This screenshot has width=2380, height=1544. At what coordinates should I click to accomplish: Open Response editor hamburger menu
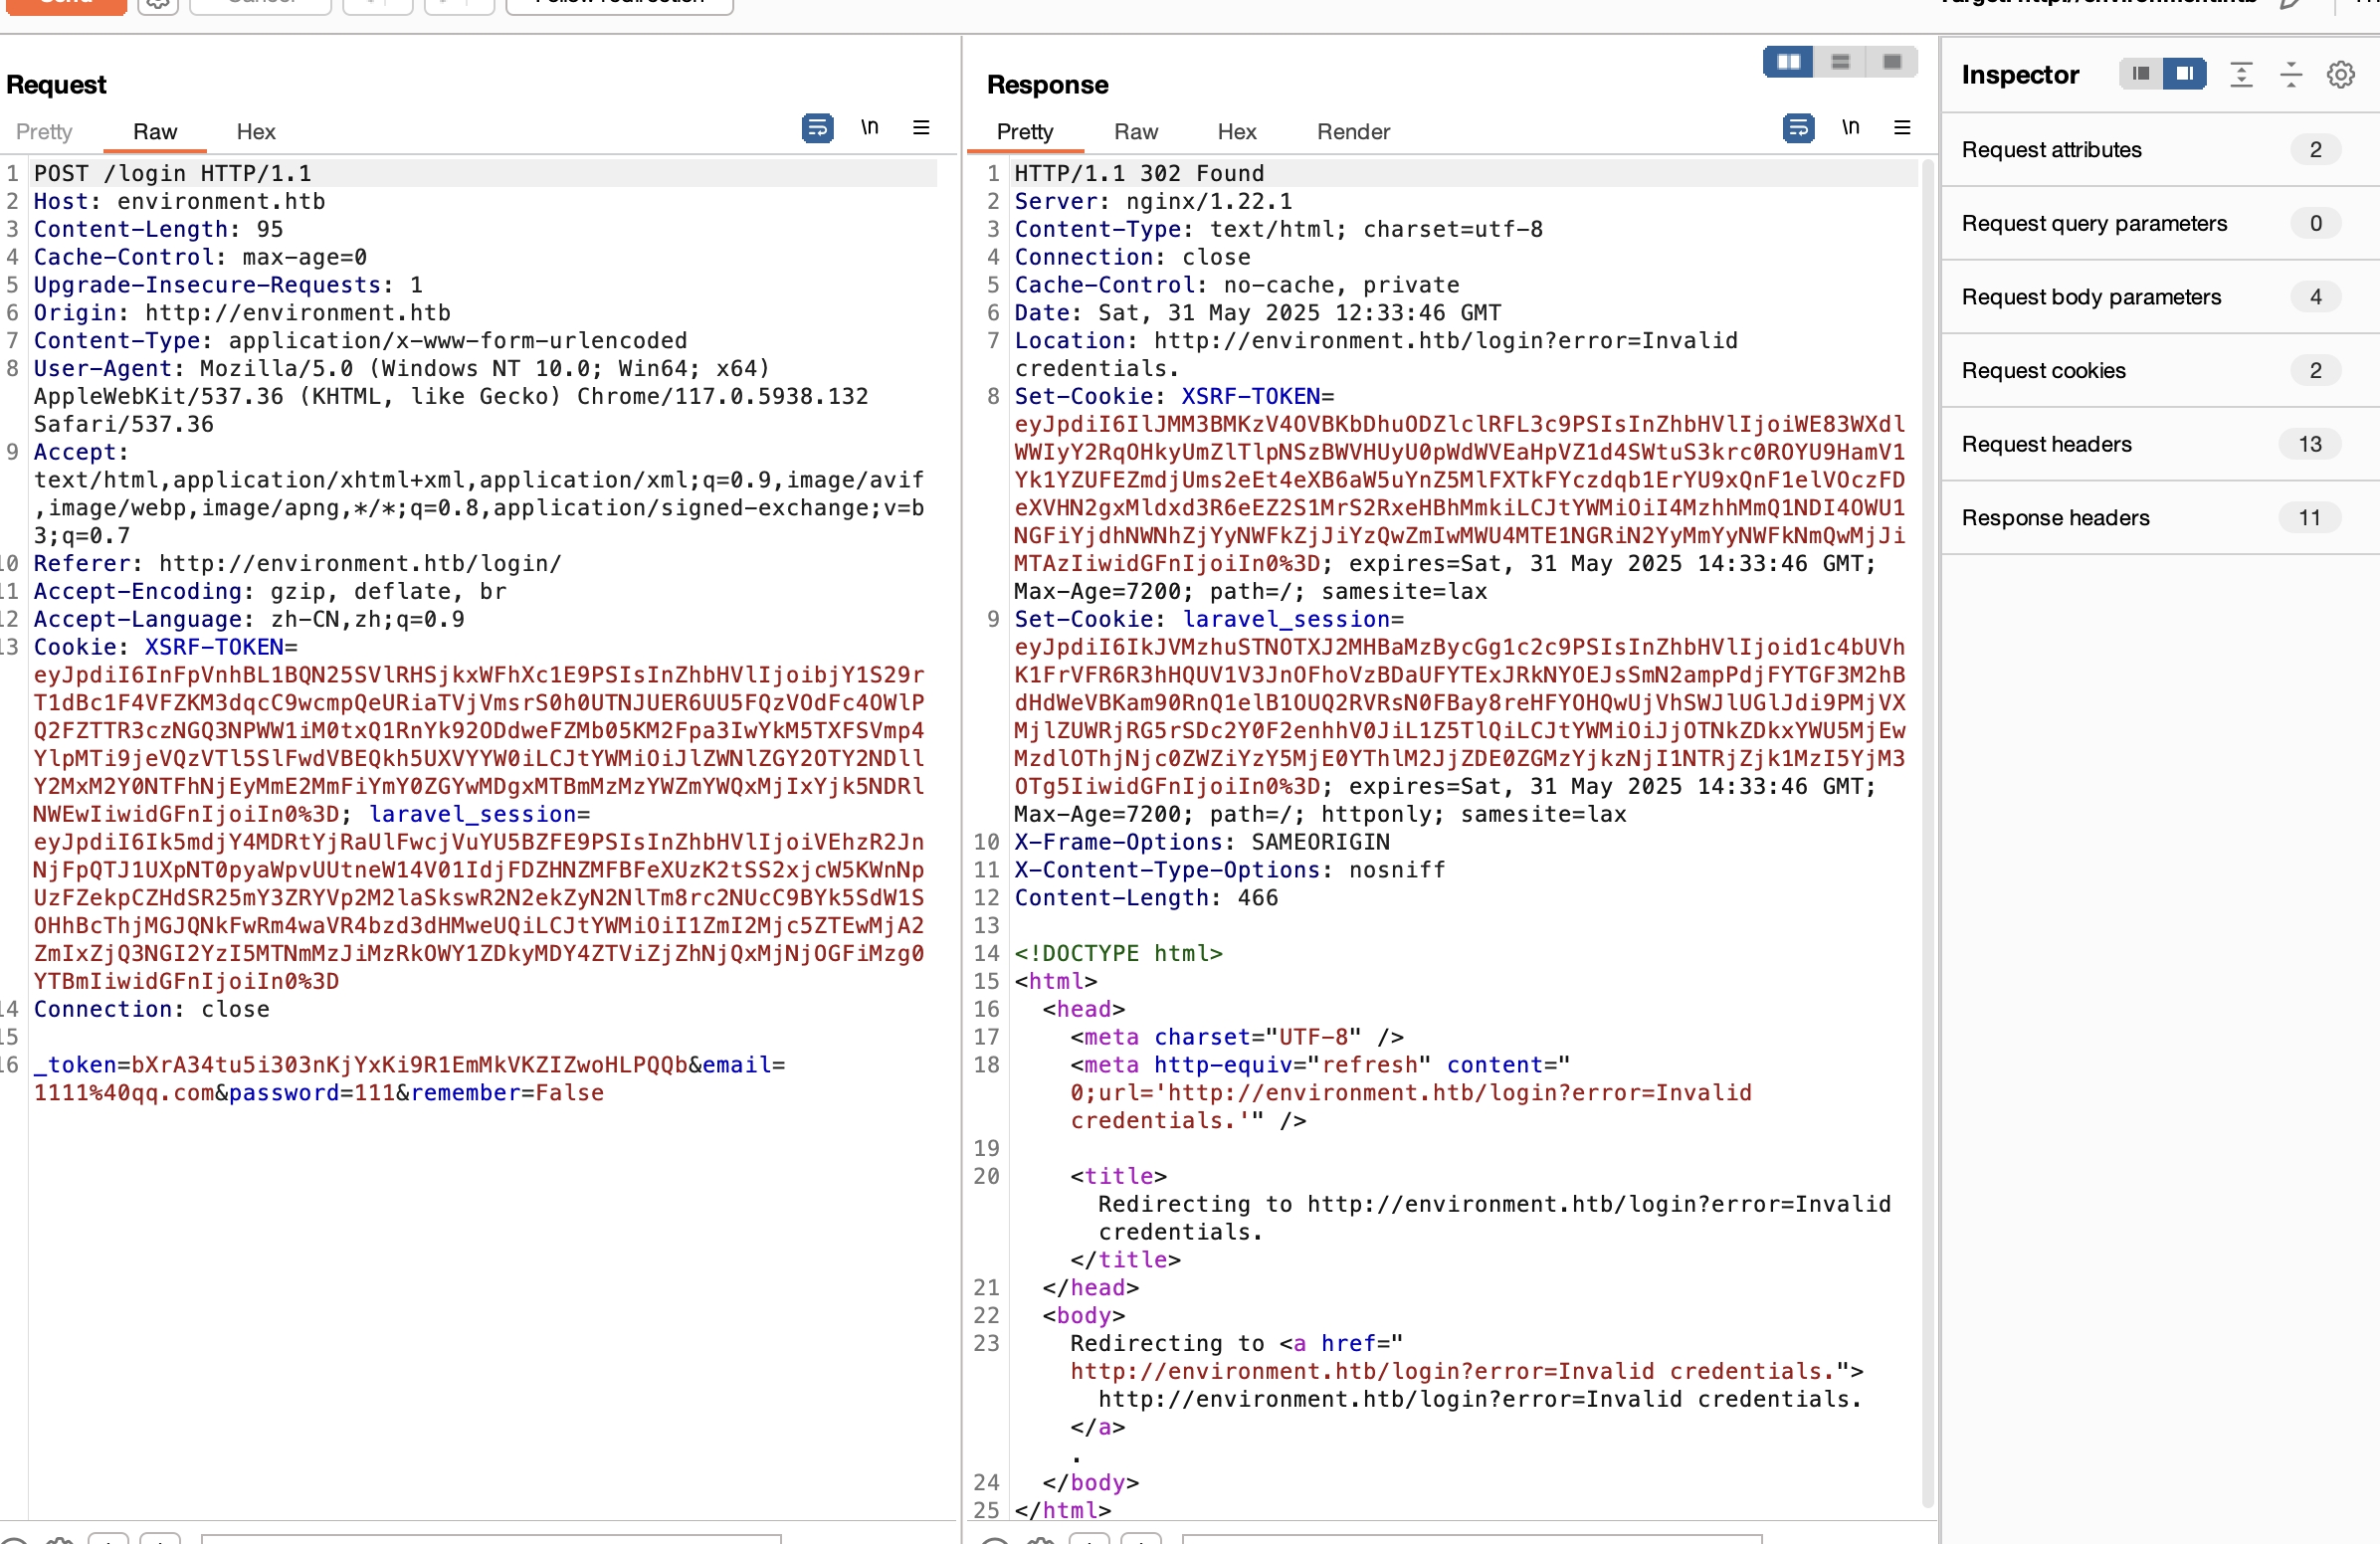(1902, 128)
